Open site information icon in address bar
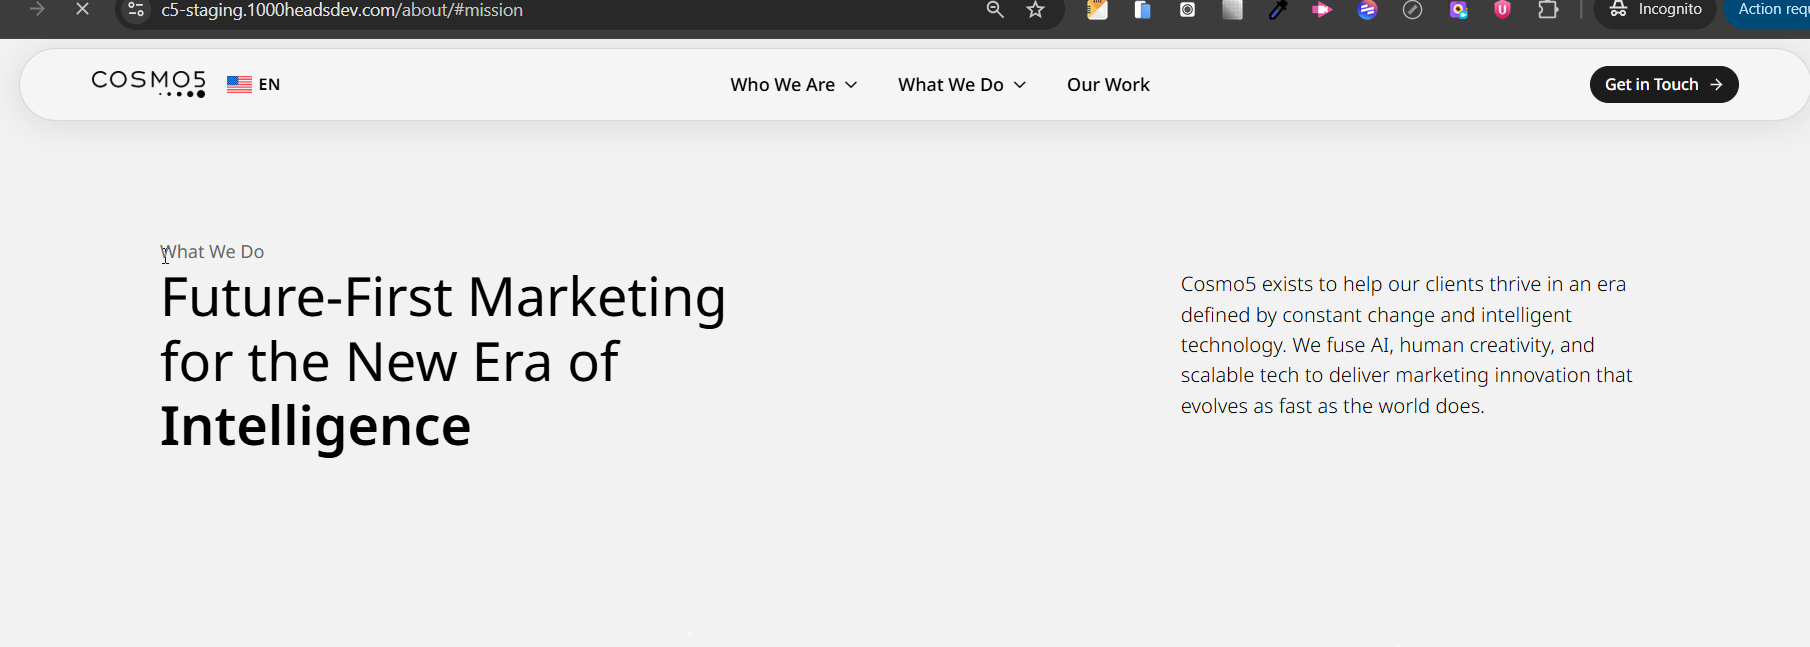Screen dimensions: 1810x647 point(136,10)
